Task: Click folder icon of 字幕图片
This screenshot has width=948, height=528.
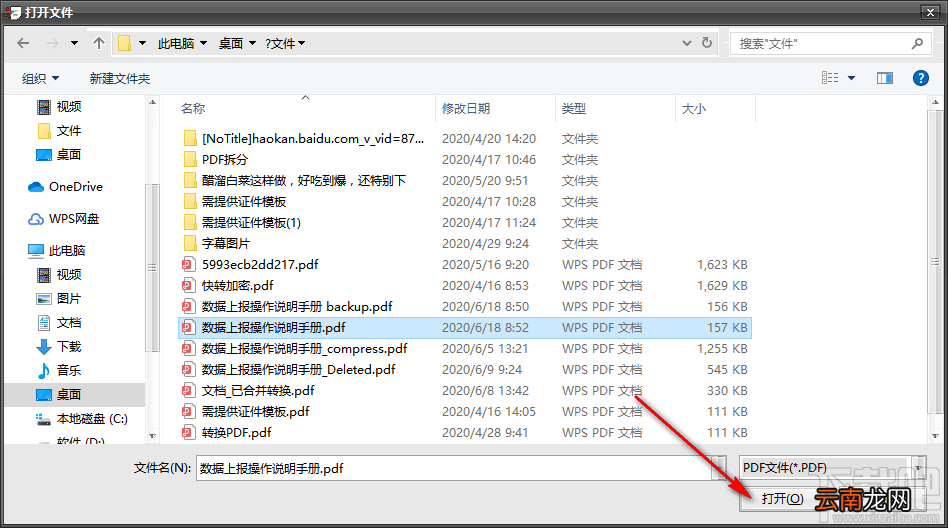Action: (189, 244)
